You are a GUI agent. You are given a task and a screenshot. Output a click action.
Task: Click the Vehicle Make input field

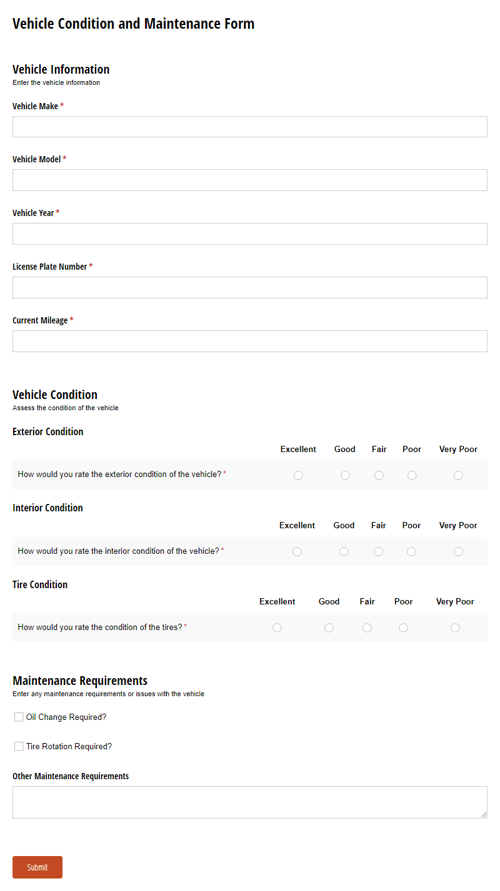[x=249, y=127]
